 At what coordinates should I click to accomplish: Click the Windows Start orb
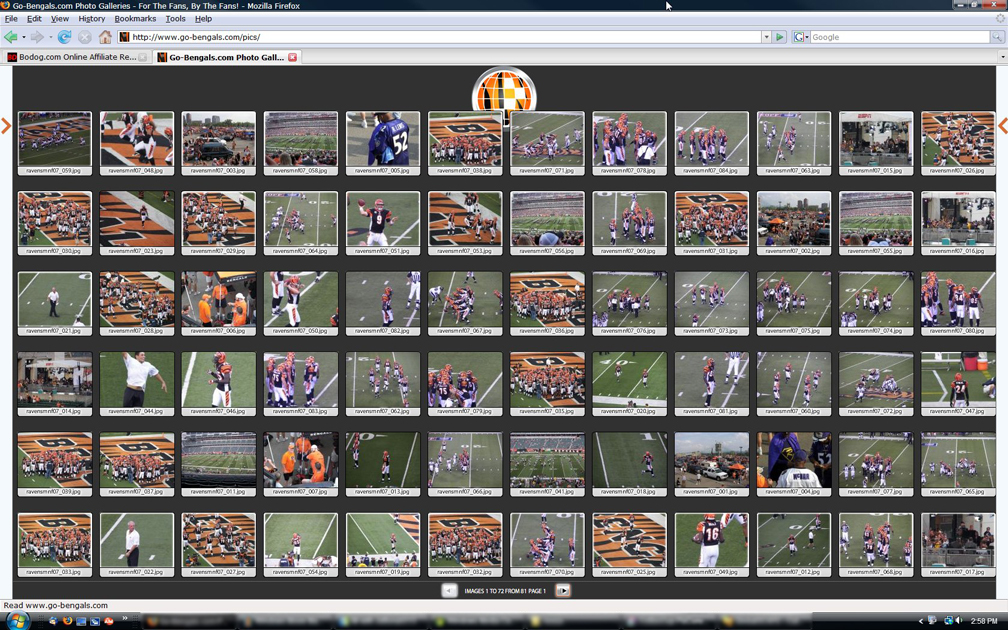pos(17,621)
